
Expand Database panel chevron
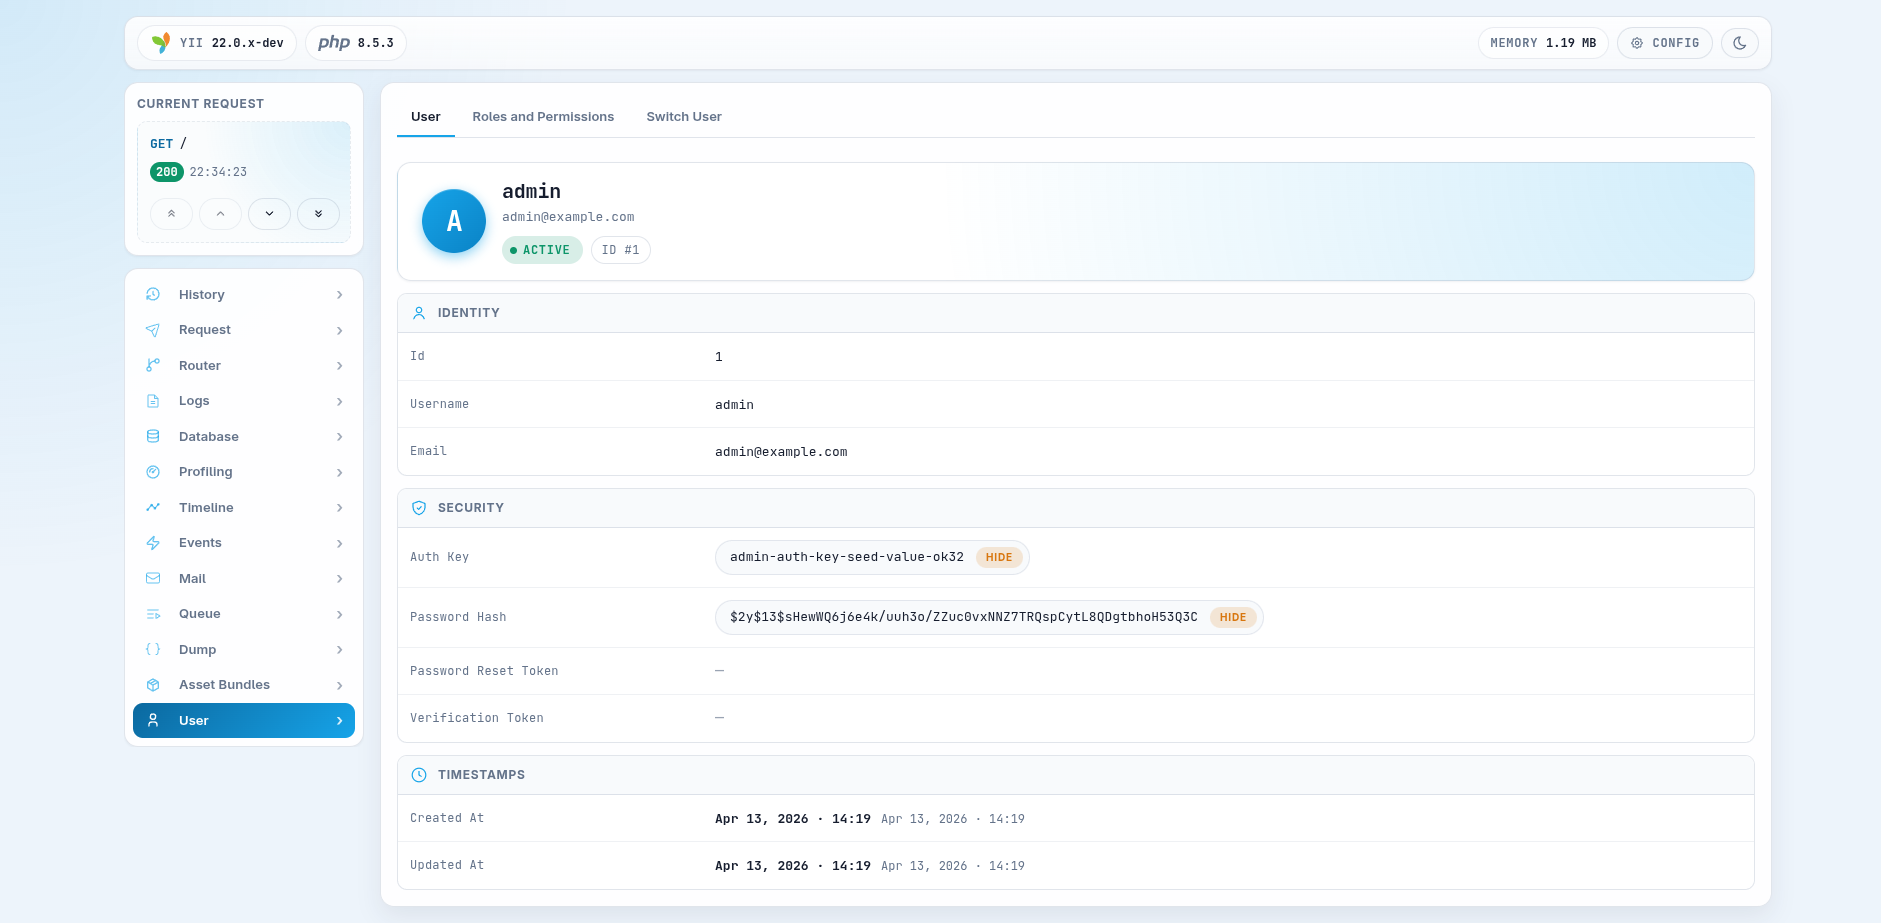pyautogui.click(x=340, y=437)
